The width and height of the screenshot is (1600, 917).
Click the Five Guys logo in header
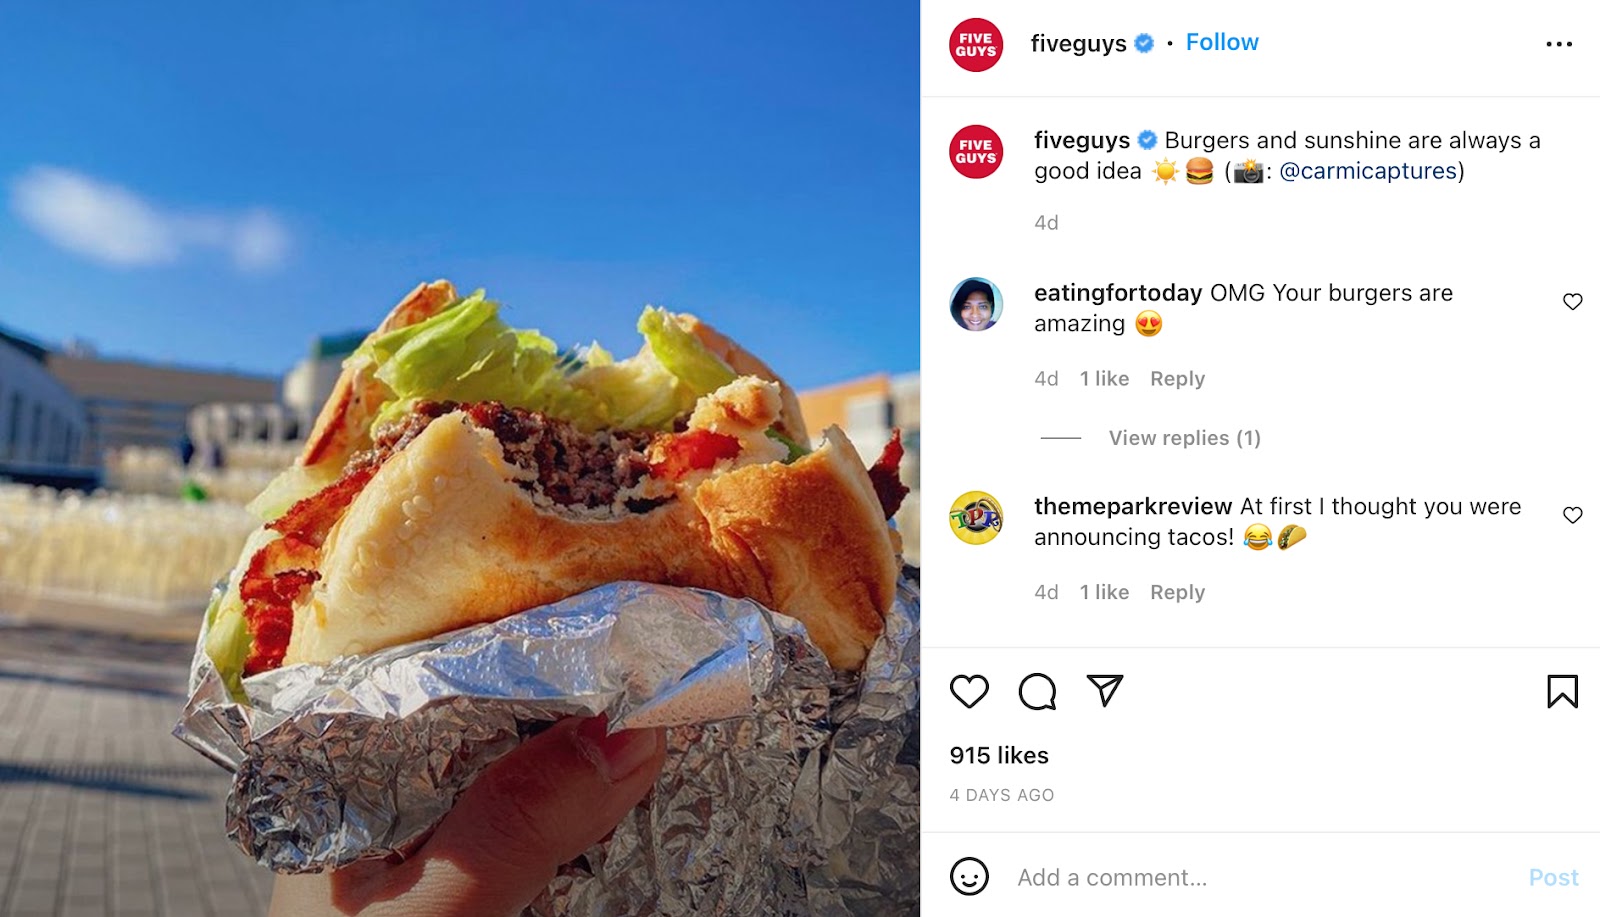pyautogui.click(x=976, y=45)
